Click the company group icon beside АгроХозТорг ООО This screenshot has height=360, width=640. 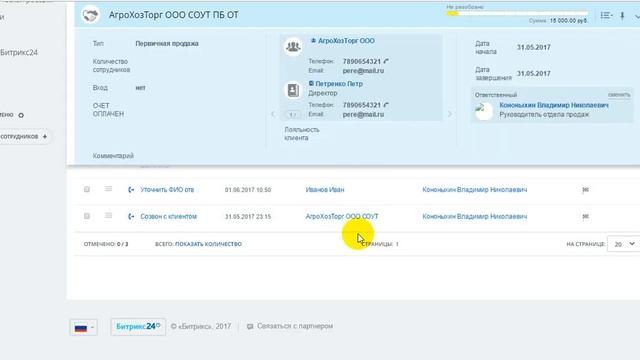[x=293, y=47]
